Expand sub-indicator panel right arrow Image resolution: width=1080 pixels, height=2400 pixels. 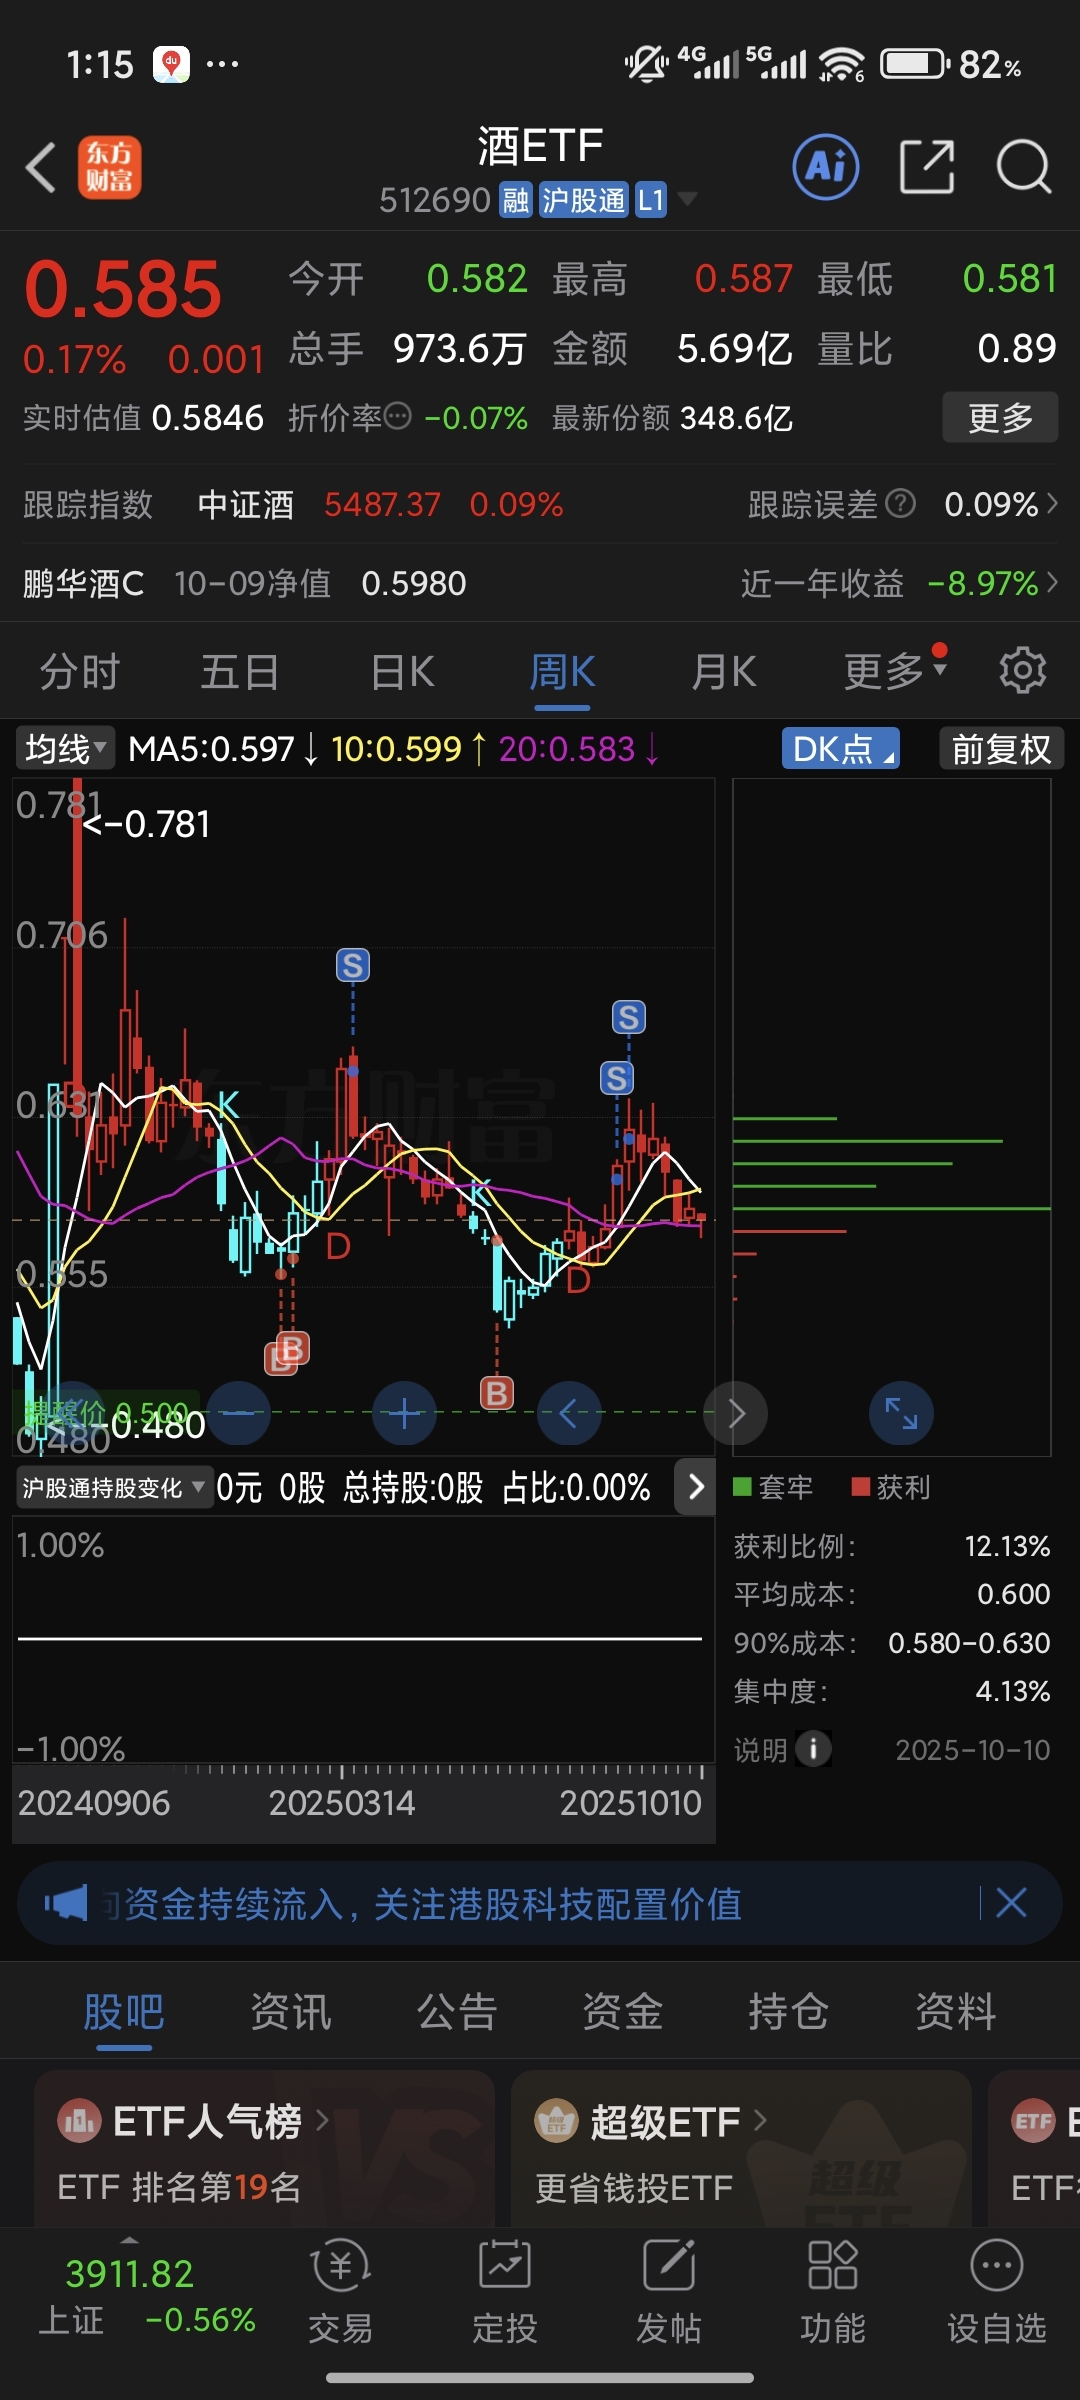[x=696, y=1487]
